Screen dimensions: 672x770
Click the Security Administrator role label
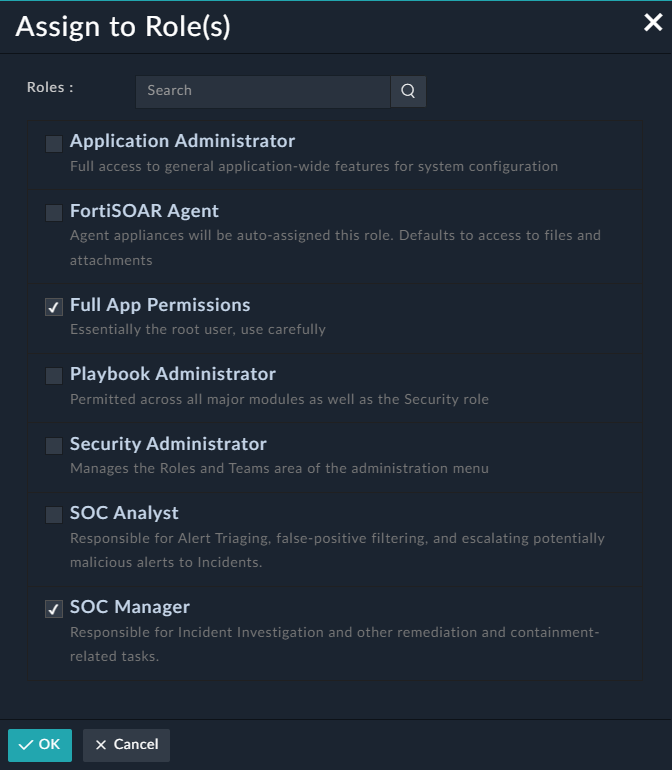[x=168, y=444]
